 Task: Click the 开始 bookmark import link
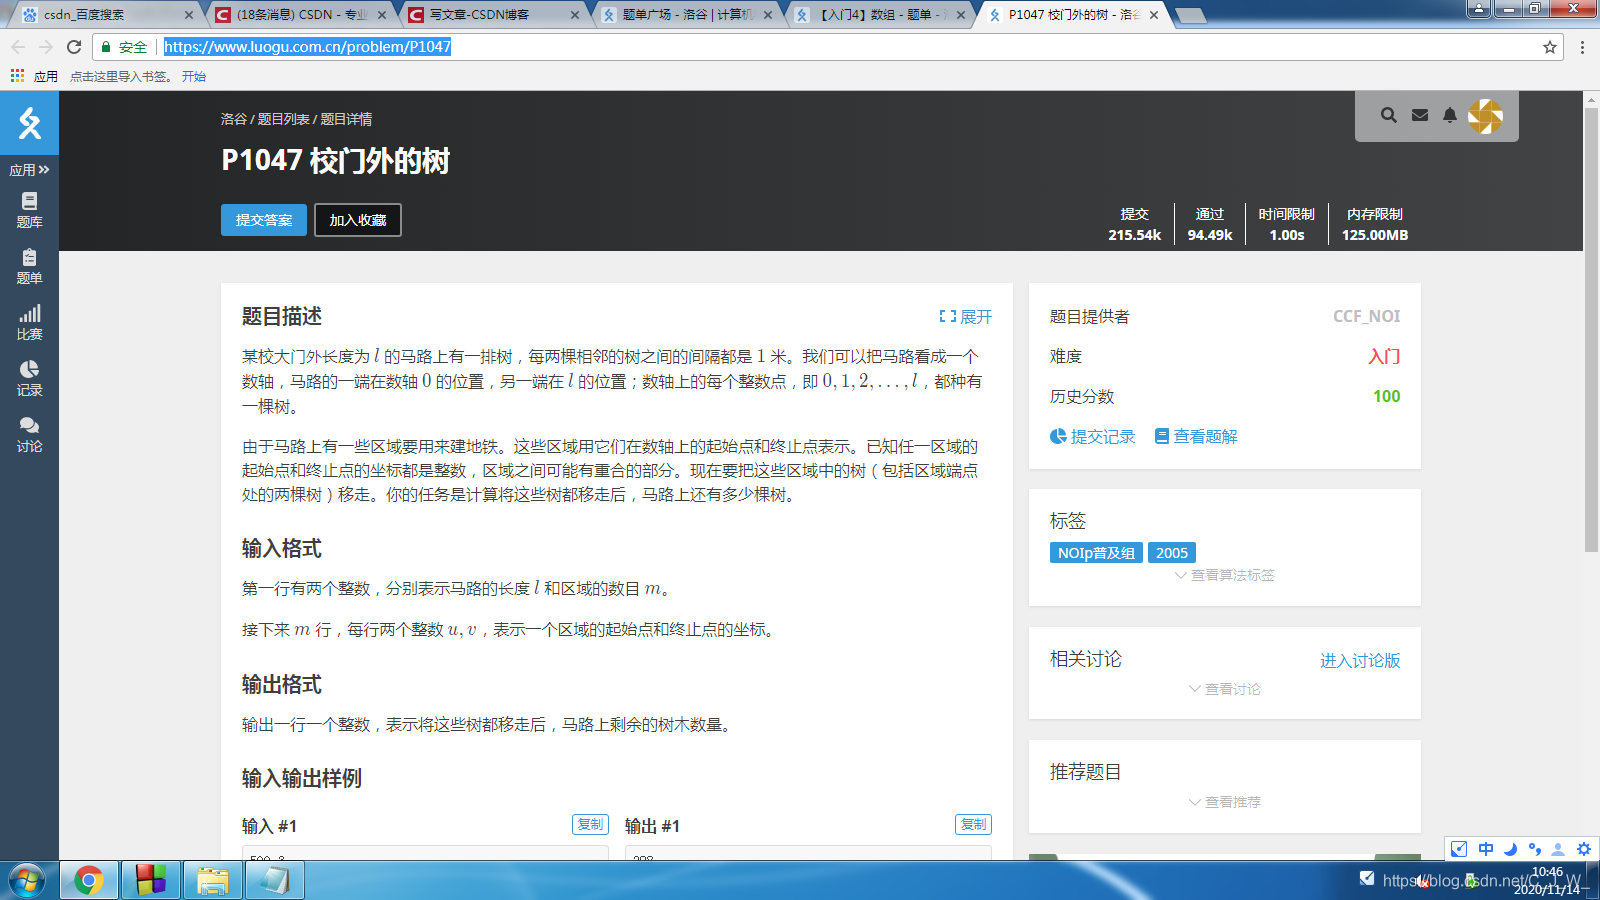click(x=194, y=76)
